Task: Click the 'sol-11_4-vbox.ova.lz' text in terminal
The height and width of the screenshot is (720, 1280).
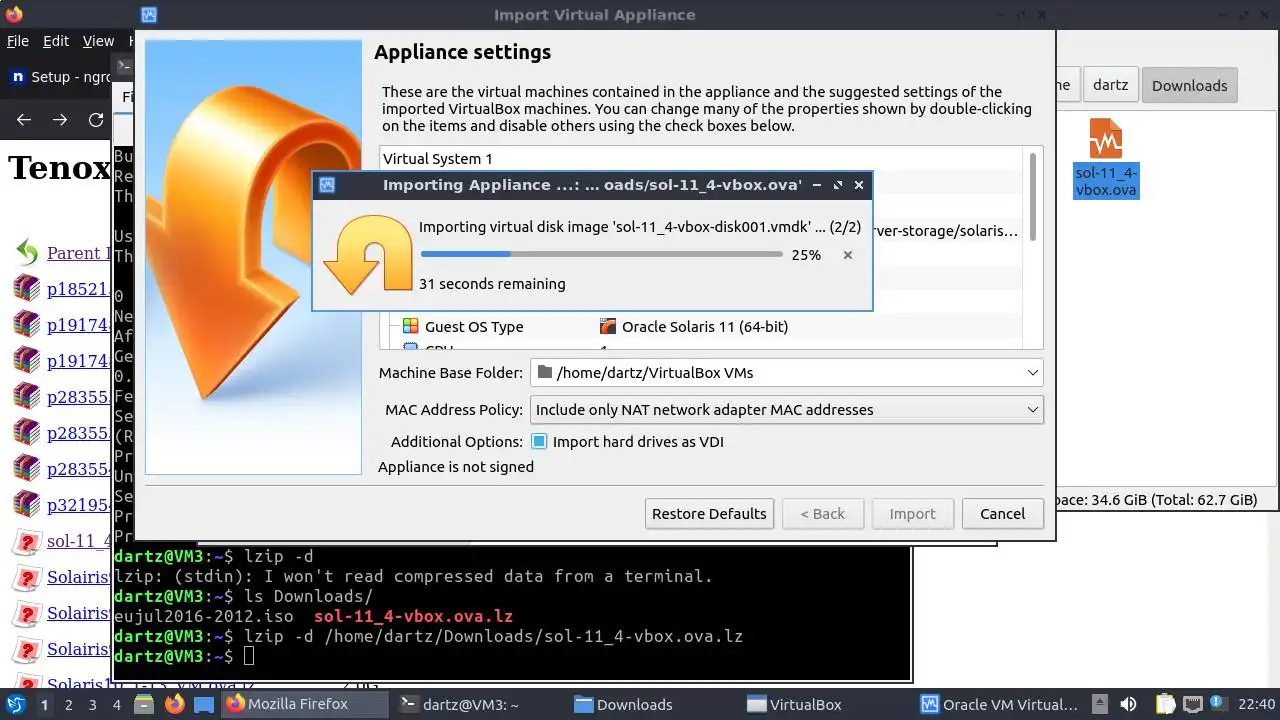Action: (x=413, y=616)
